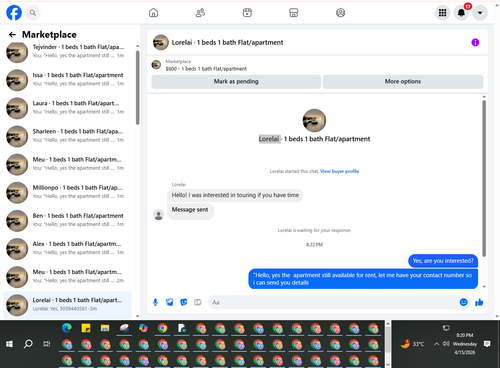The image size is (500, 368).
Task: Open the Facebook search icon
Action: point(32,13)
